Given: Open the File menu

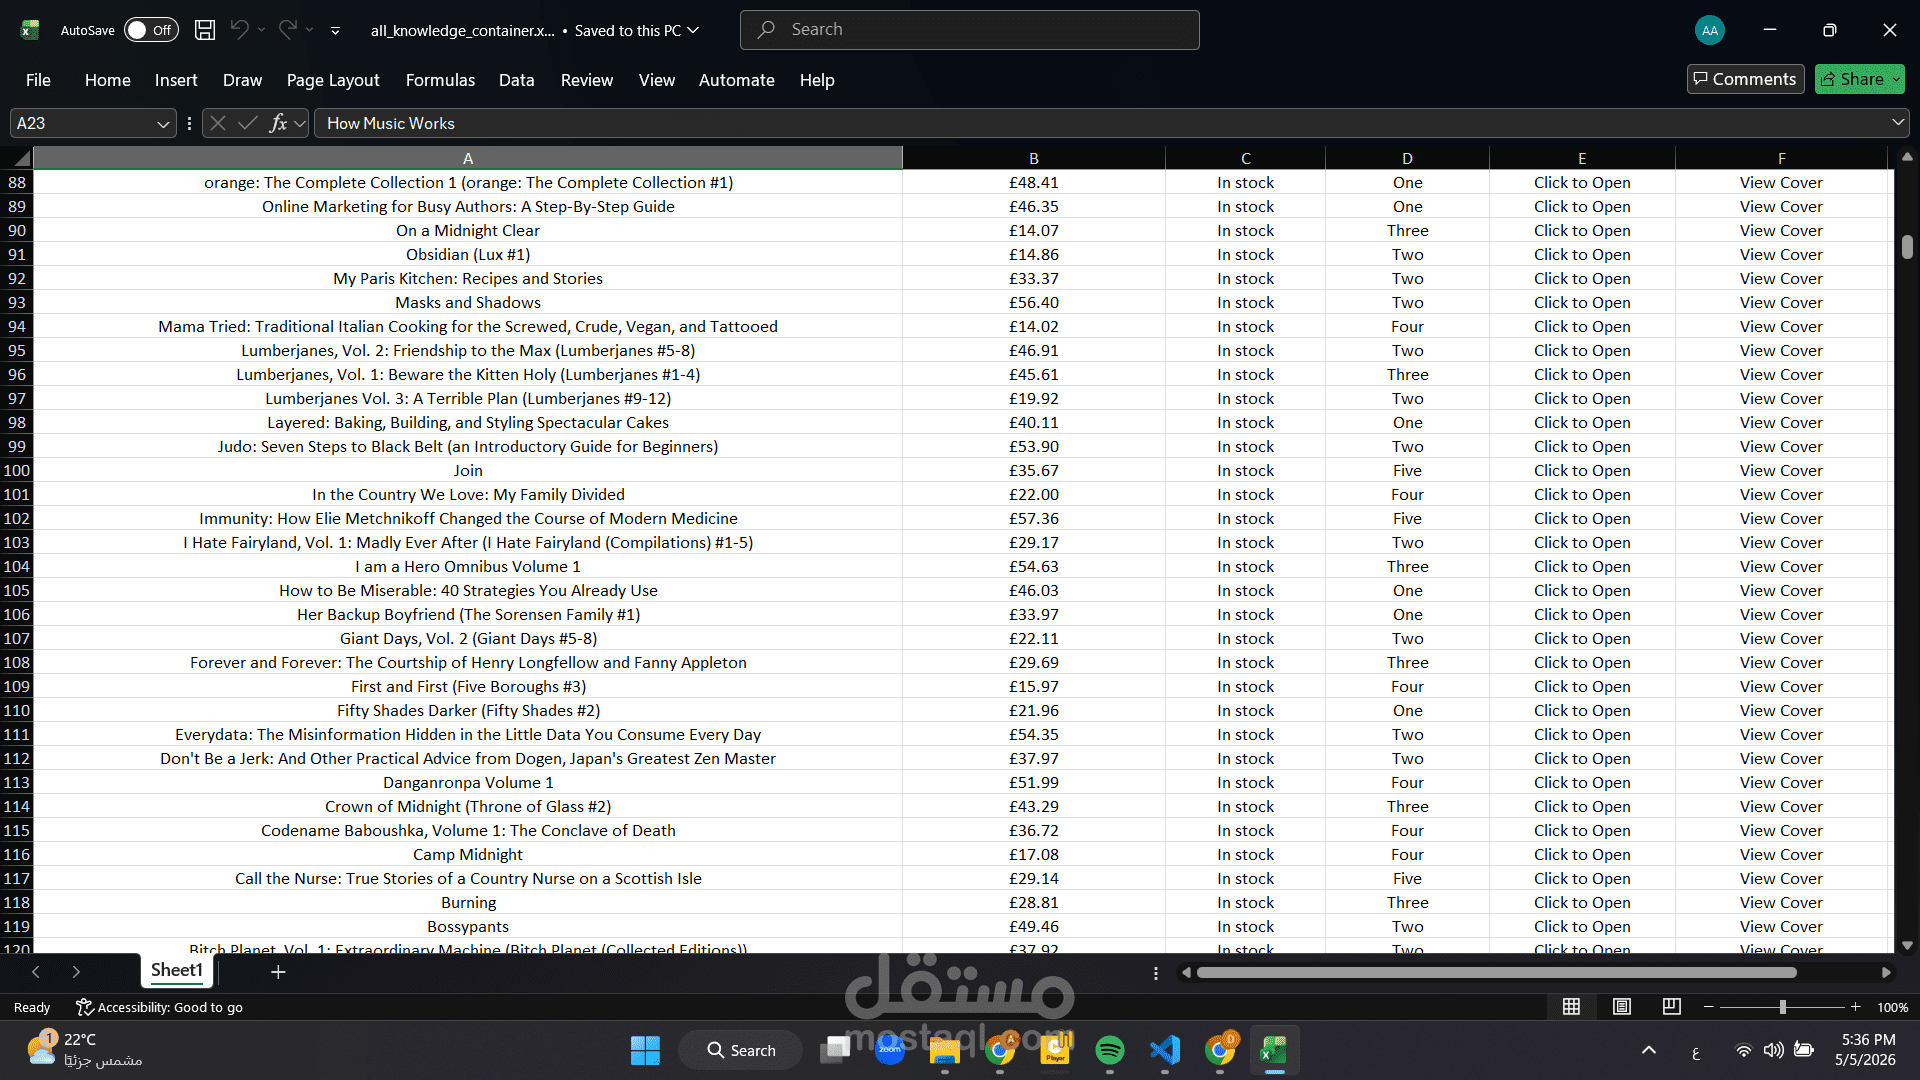Looking at the screenshot, I should (38, 80).
